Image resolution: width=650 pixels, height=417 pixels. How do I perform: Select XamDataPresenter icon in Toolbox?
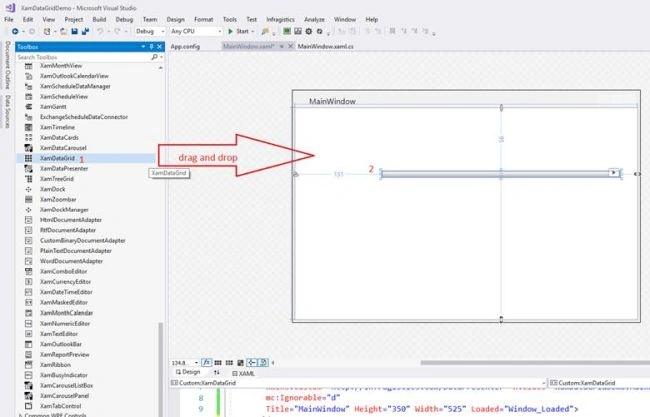28,168
